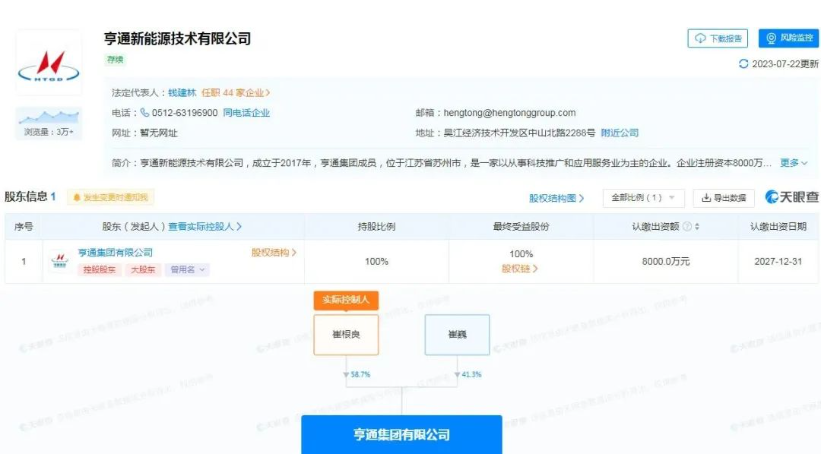Click the 下载报告 download report button

point(717,39)
